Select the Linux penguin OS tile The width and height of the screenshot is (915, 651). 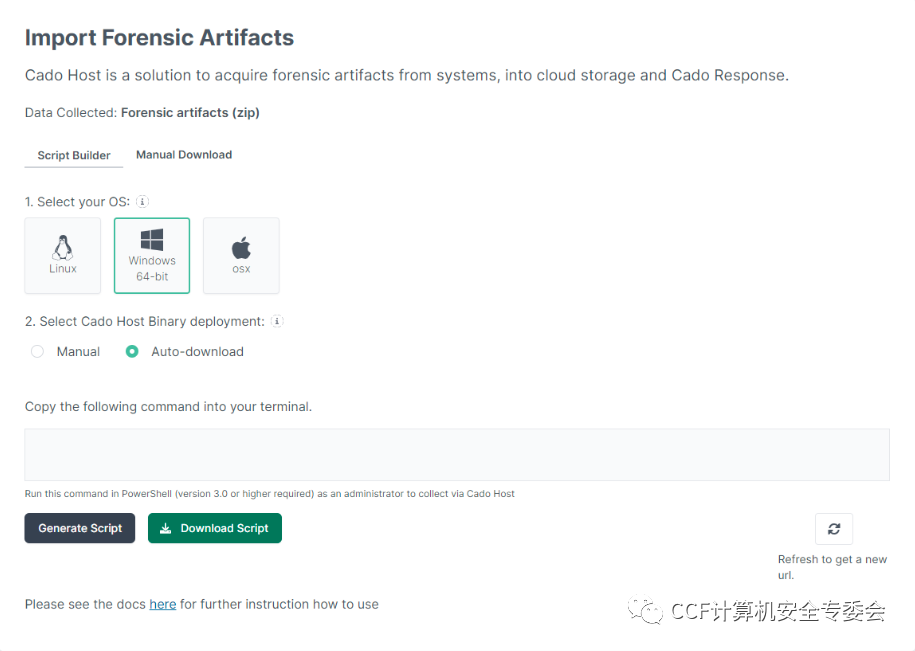pos(63,255)
